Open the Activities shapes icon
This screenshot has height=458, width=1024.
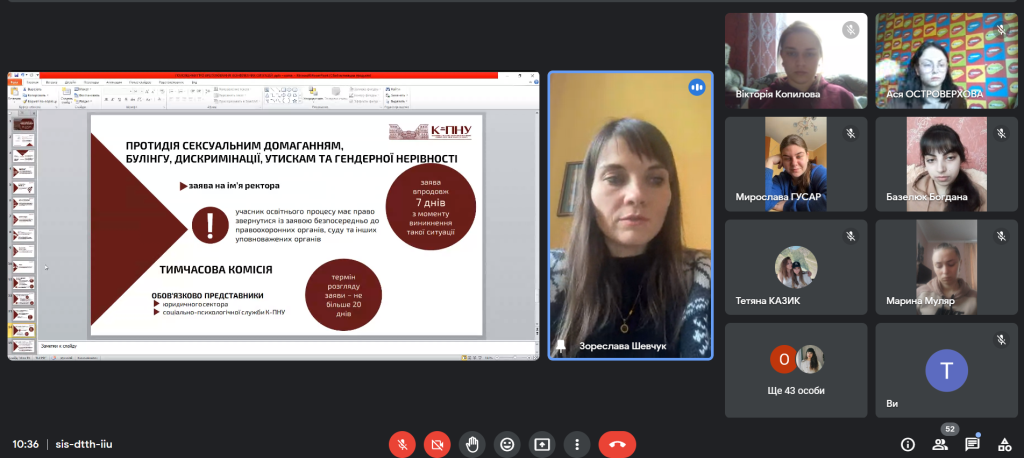[x=1003, y=444]
